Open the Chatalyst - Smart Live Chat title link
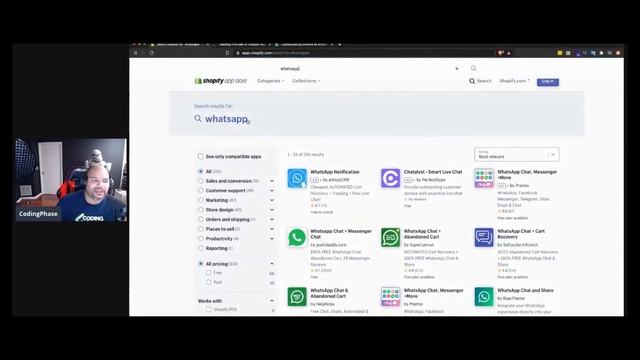Viewport: 640px width, 360px height. [433, 172]
